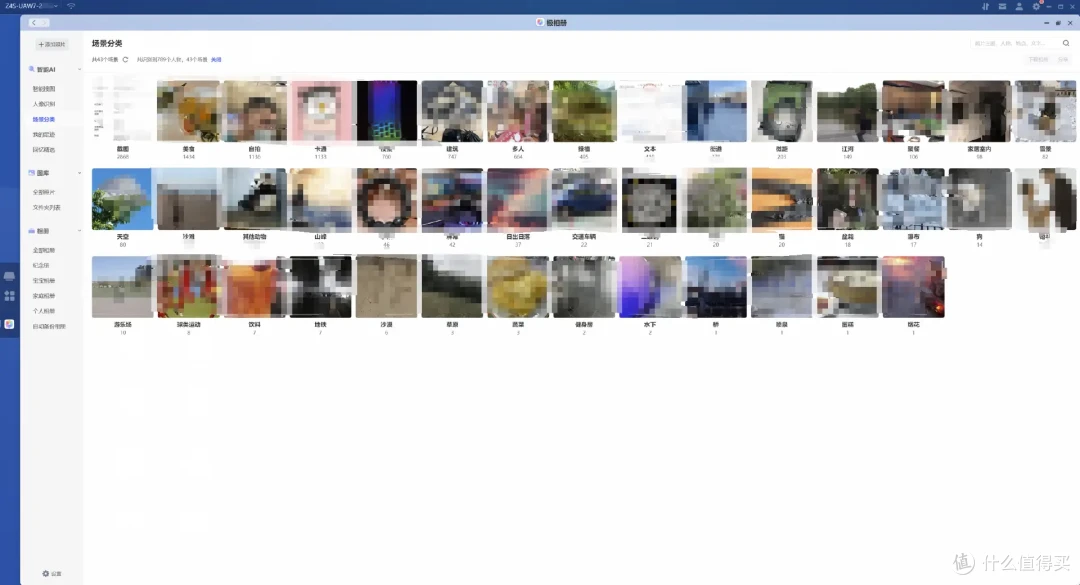Open the 交通车辆 scene thumbnail
Viewport: 1080px width, 585px height.
pyautogui.click(x=584, y=199)
